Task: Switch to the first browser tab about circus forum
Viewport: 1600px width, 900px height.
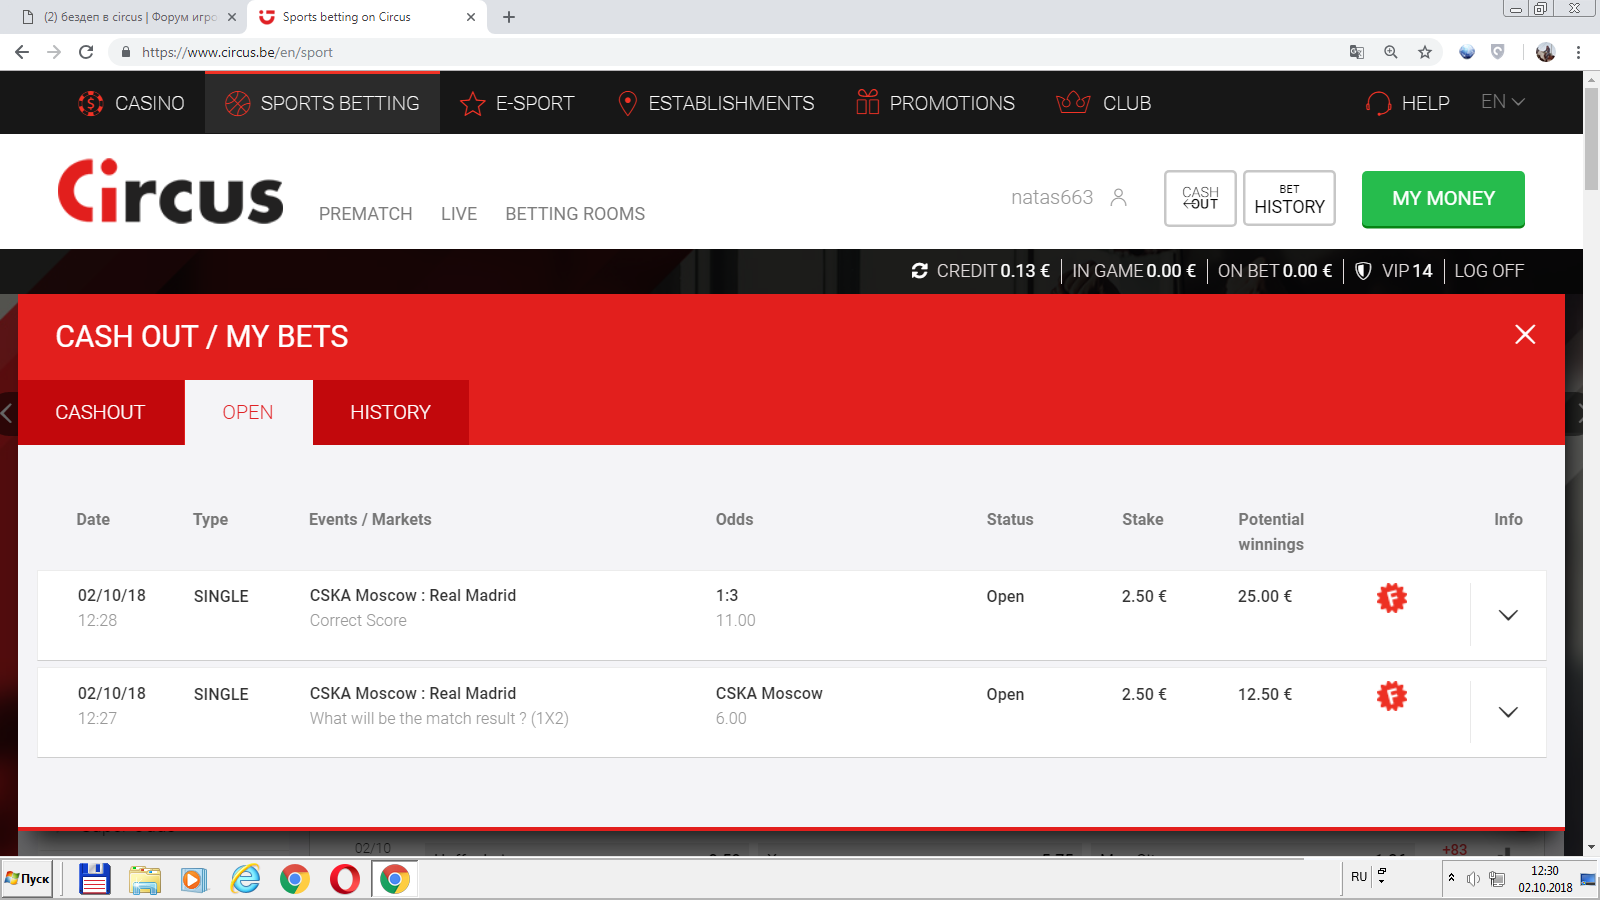Action: point(128,17)
